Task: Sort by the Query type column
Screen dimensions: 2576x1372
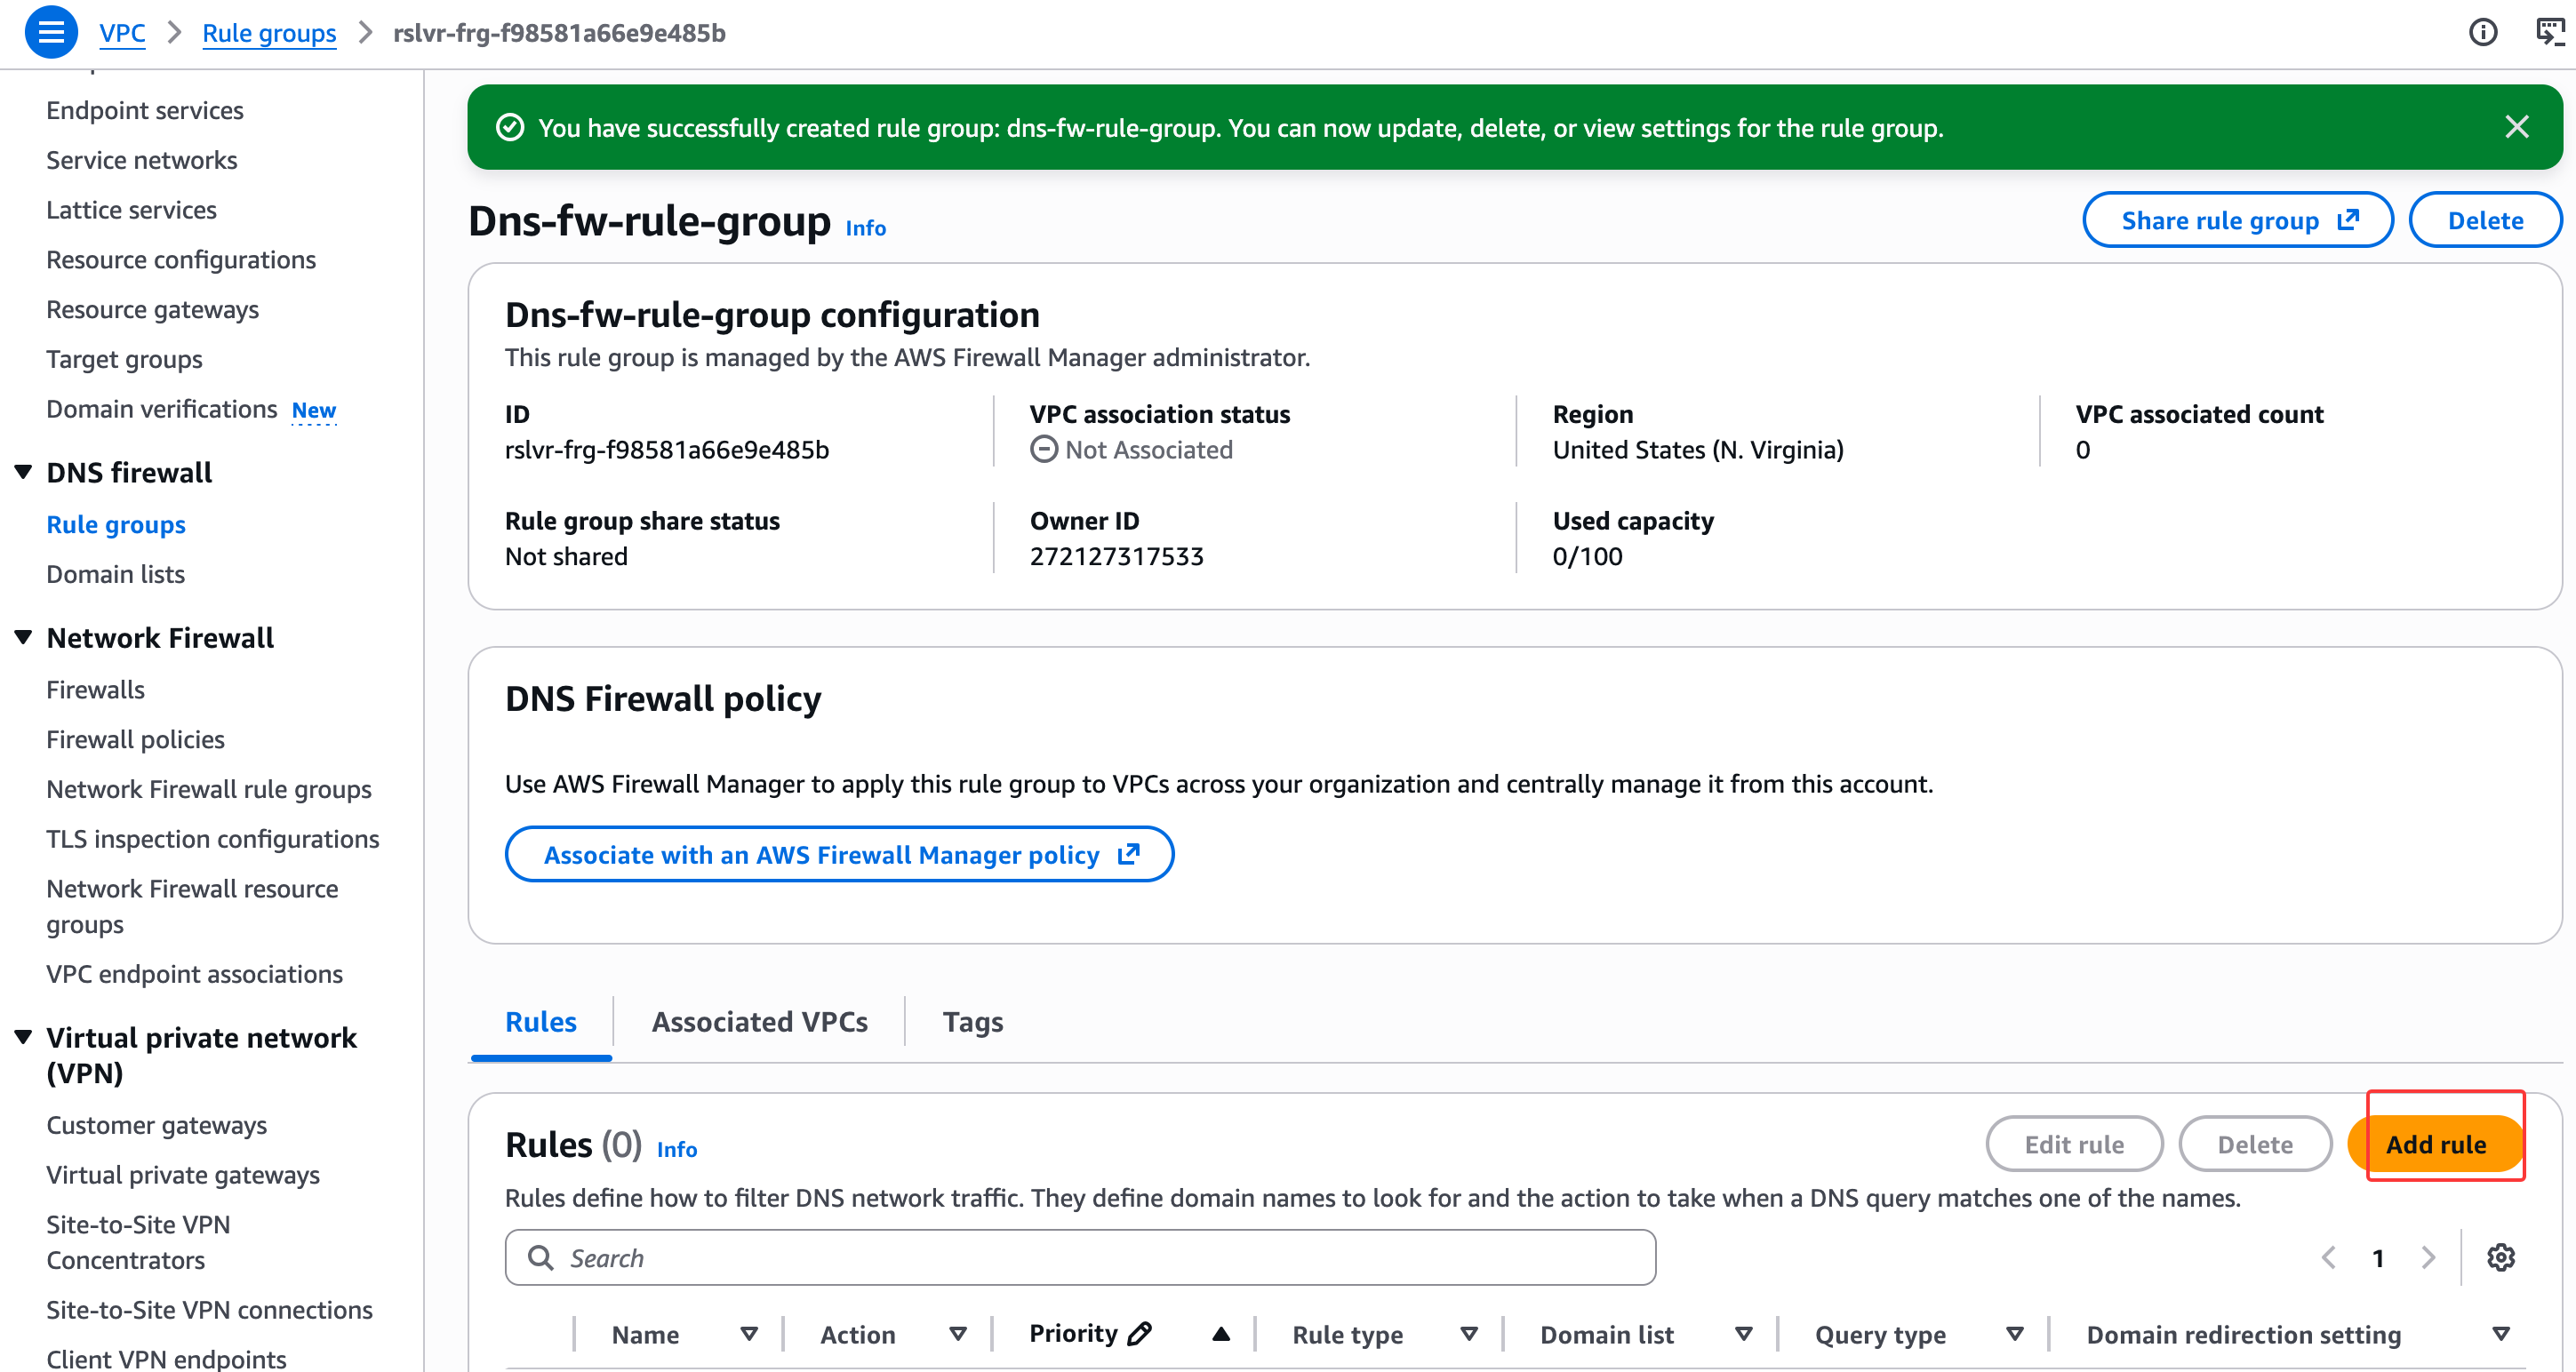Action: click(x=2015, y=1333)
